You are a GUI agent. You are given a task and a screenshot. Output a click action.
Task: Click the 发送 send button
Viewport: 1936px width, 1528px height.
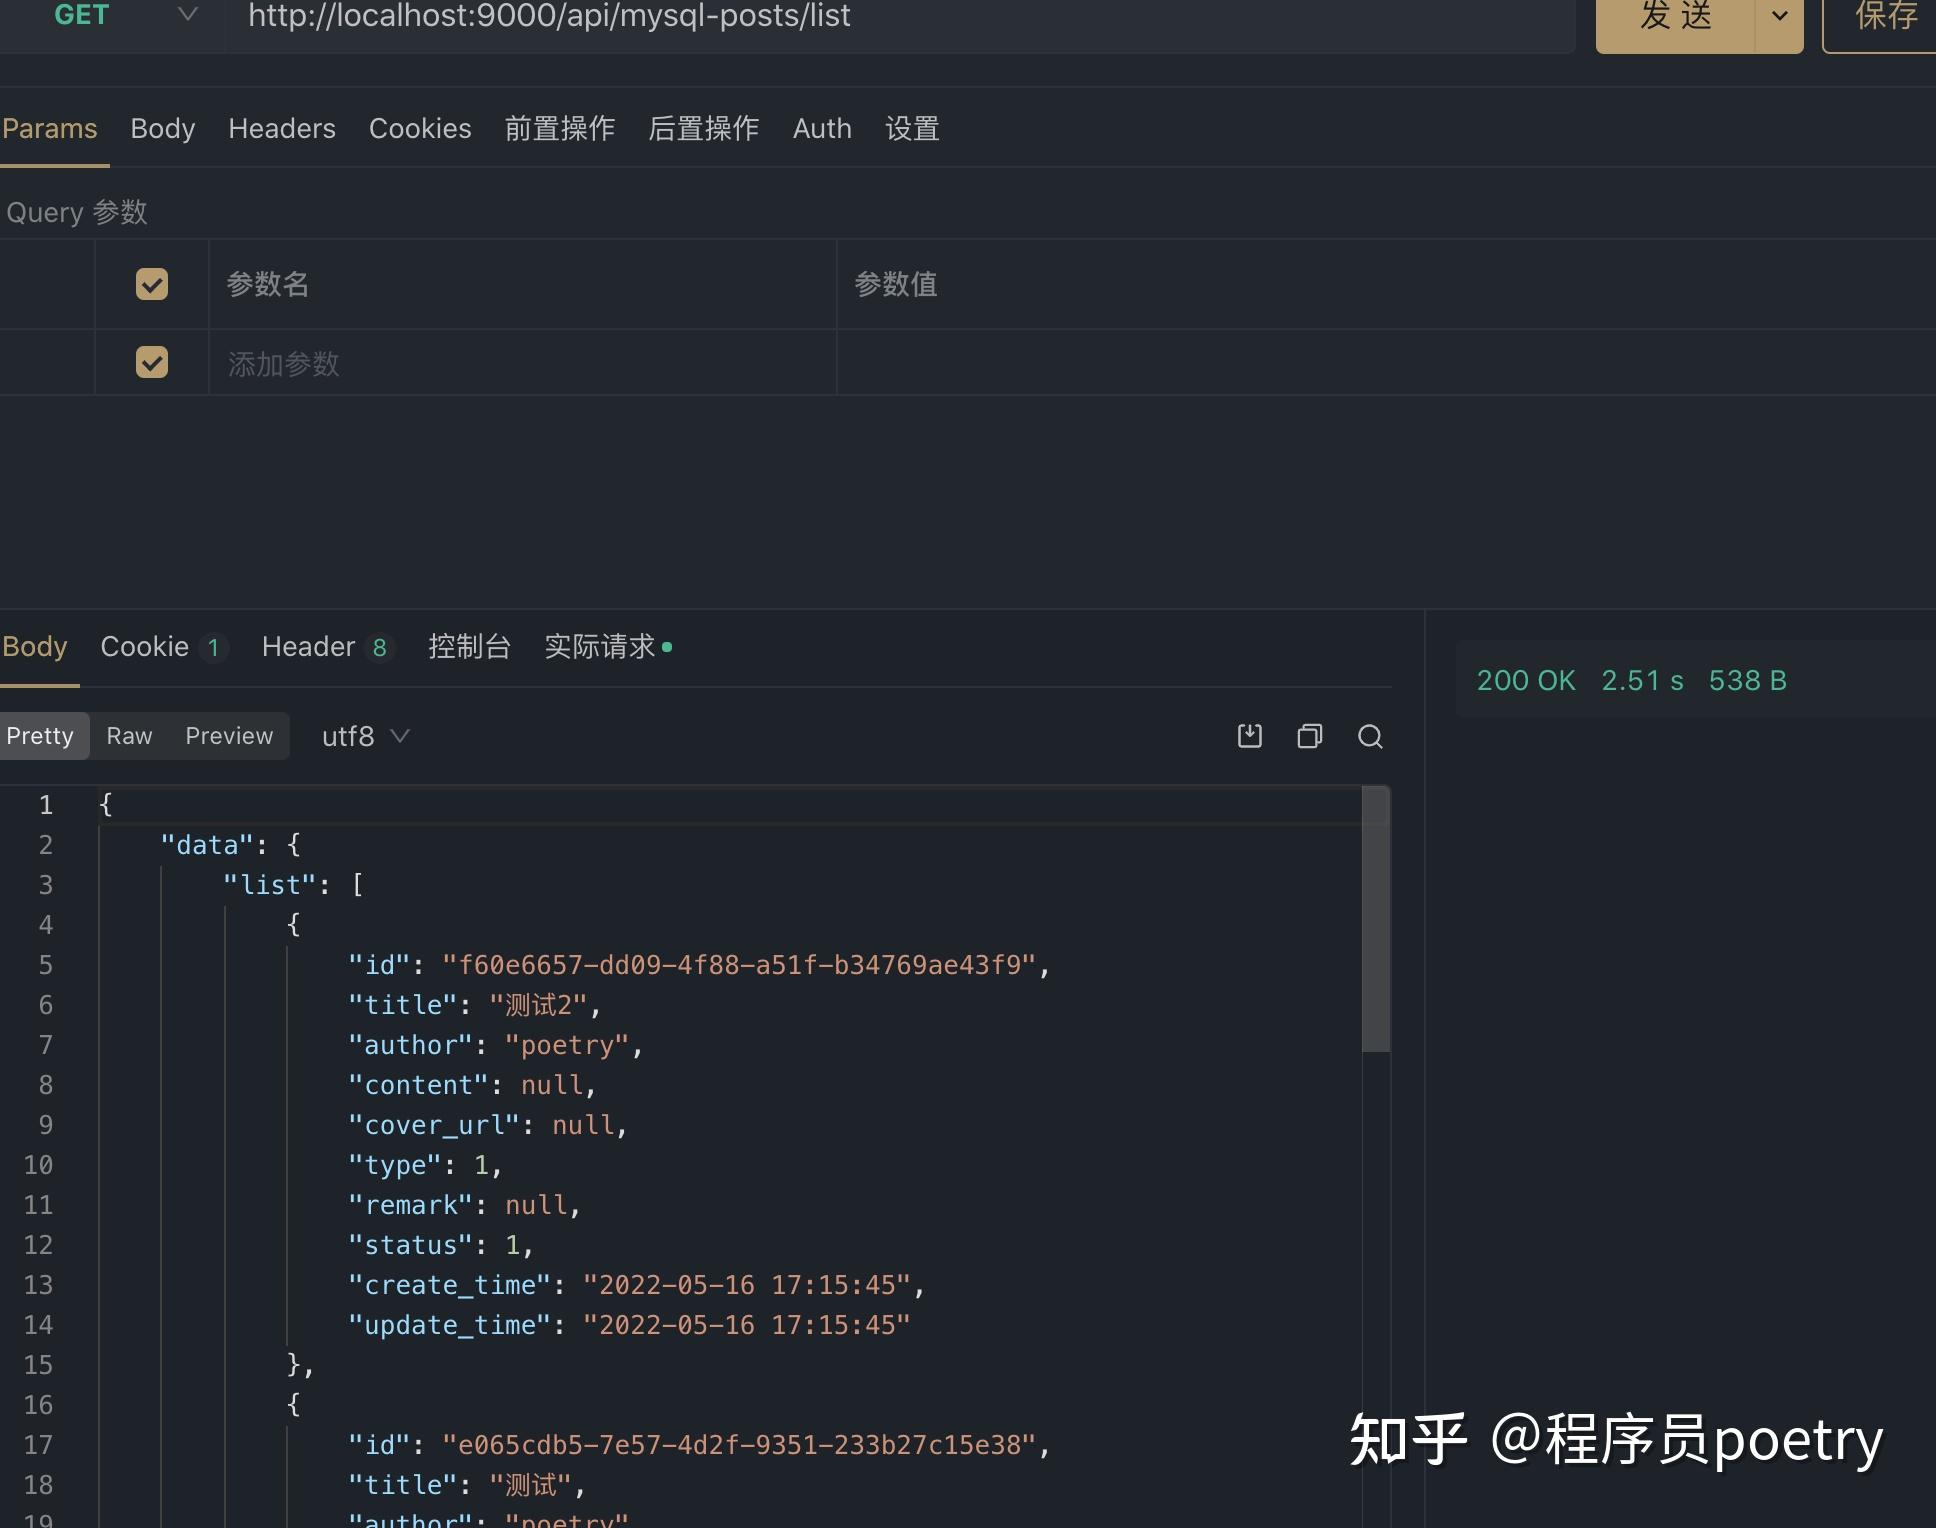pos(1678,15)
